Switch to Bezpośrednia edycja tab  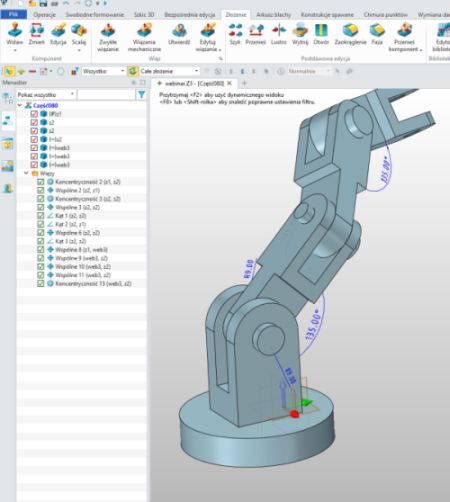click(189, 15)
